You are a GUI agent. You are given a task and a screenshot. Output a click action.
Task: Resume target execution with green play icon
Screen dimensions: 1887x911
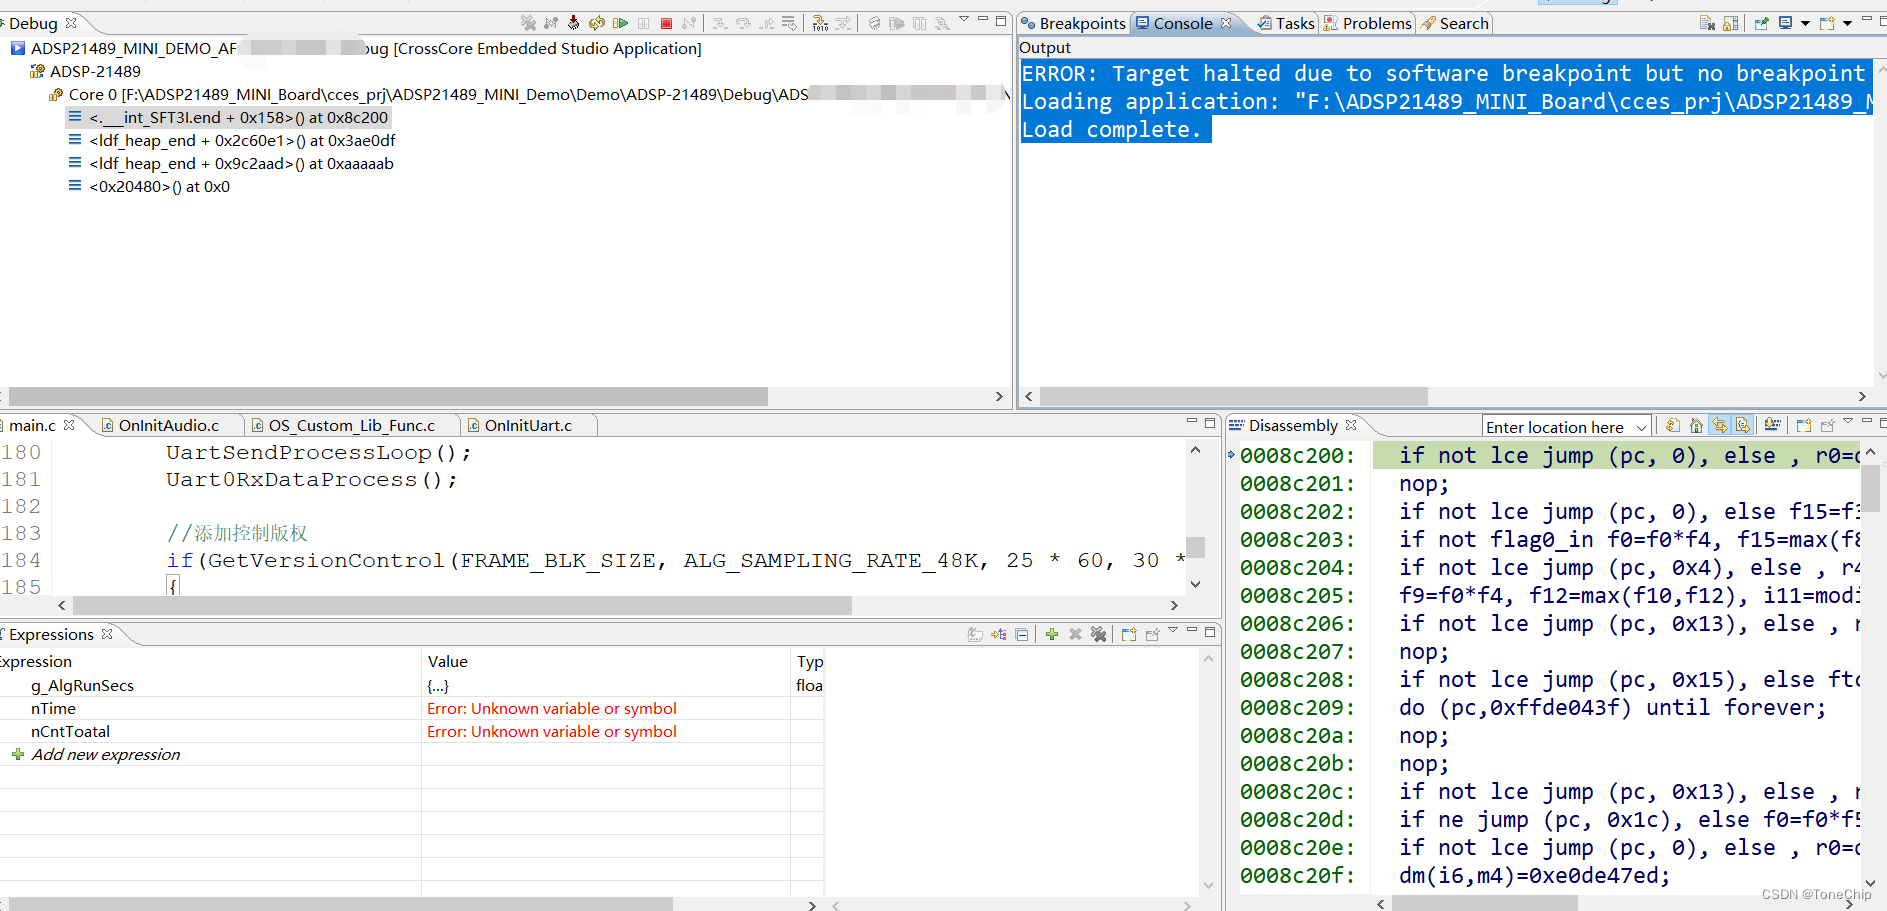point(620,22)
